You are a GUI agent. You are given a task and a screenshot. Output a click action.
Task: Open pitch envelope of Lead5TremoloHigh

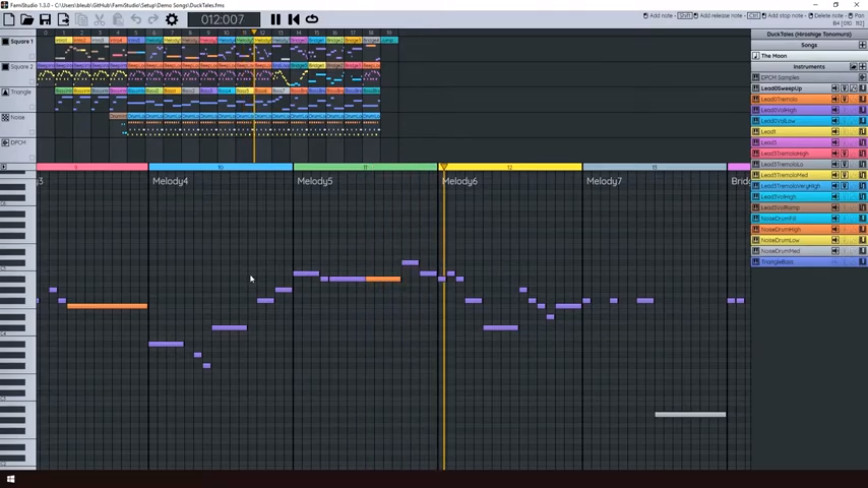coord(845,153)
